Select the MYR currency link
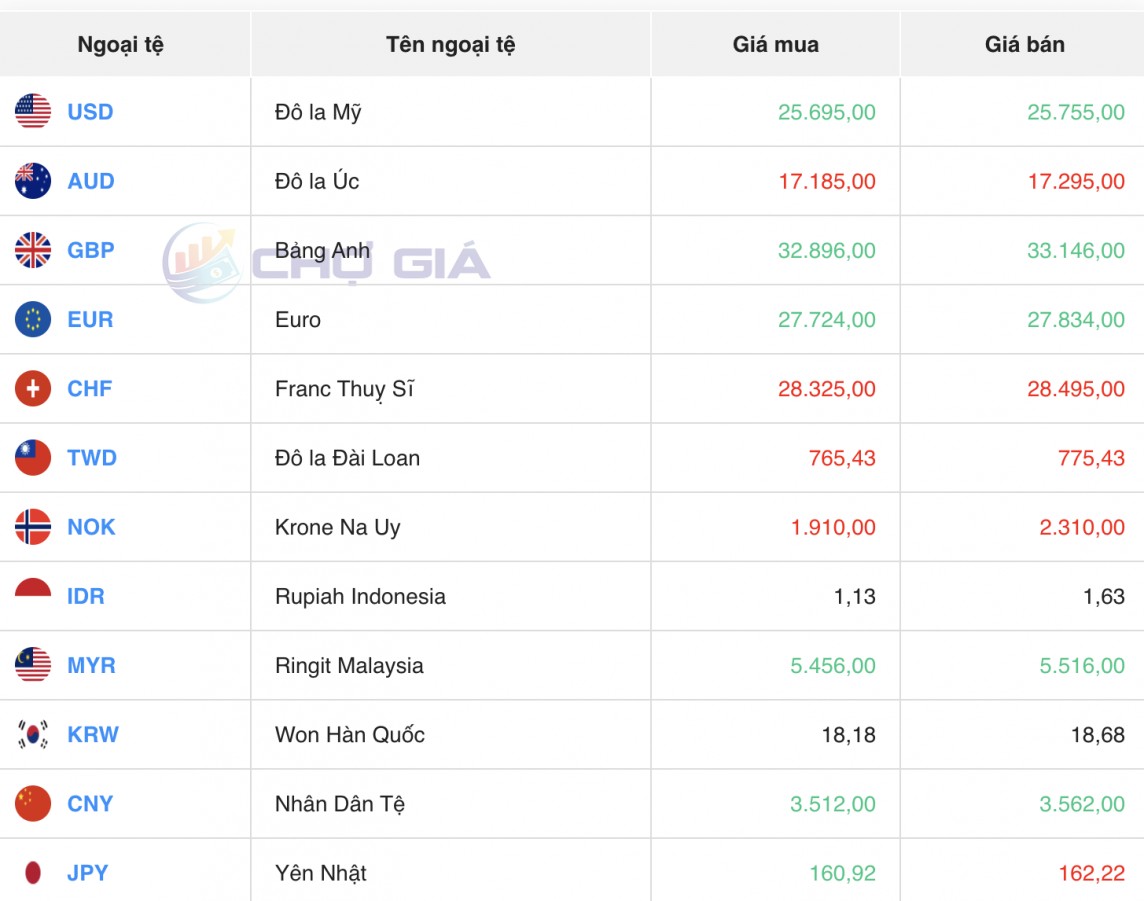Screen dimensions: 1144x901 pyautogui.click(x=89, y=665)
